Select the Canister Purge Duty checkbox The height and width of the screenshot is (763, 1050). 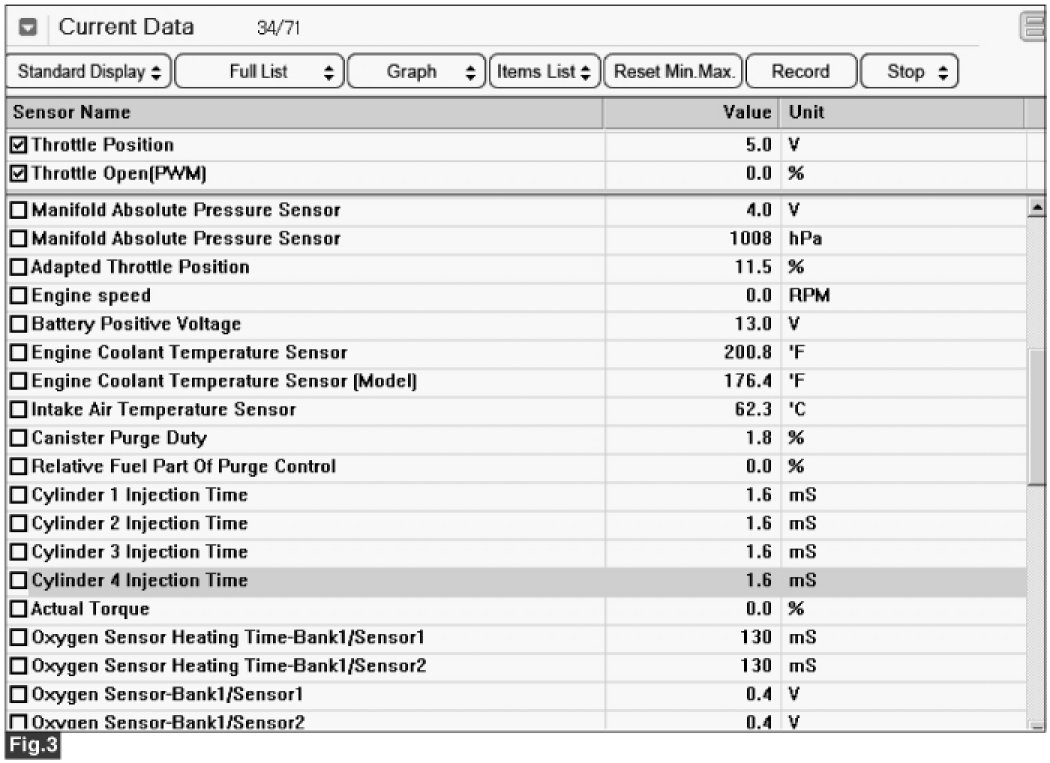click(x=19, y=438)
